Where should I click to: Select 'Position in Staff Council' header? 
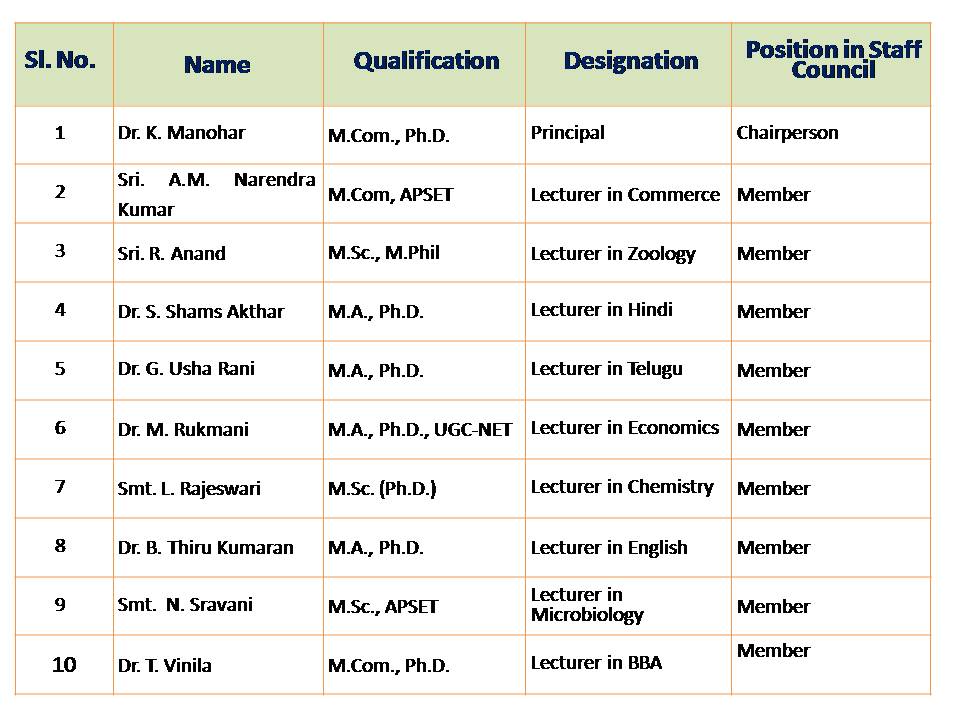pyautogui.click(x=833, y=59)
